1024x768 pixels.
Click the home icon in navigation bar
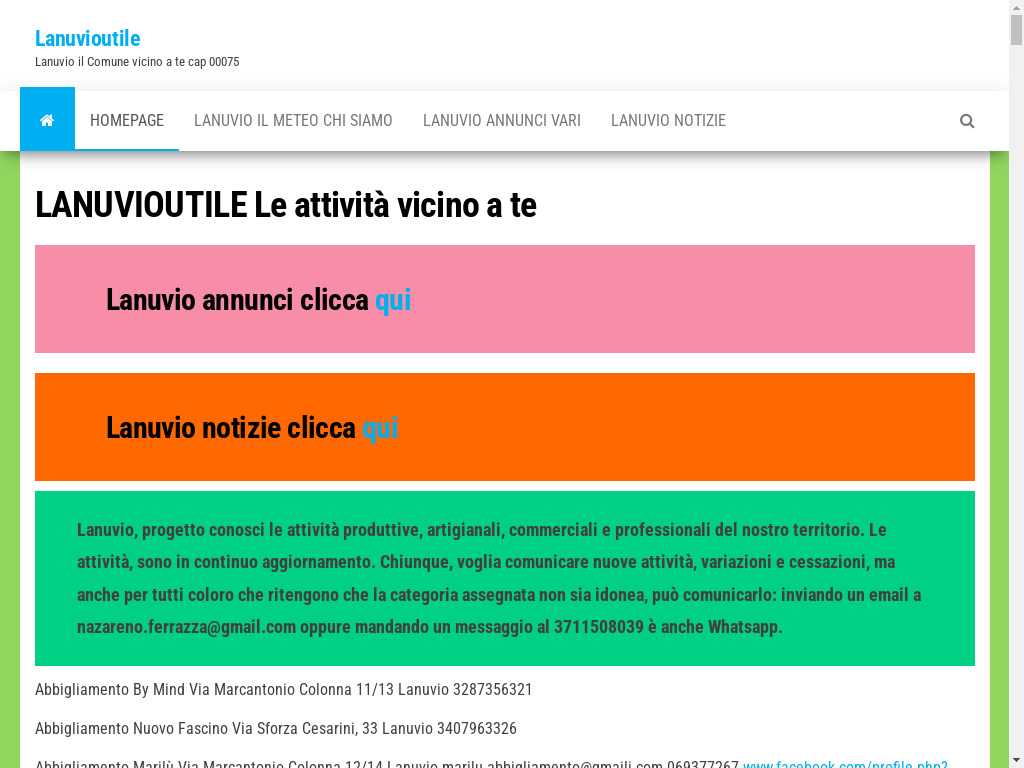(x=47, y=120)
